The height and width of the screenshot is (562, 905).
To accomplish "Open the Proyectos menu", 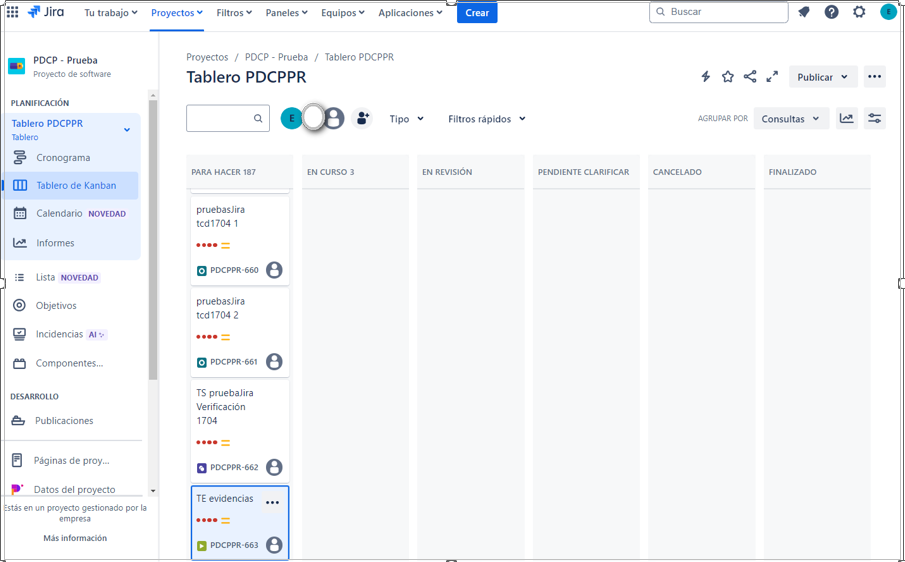I will 176,13.
